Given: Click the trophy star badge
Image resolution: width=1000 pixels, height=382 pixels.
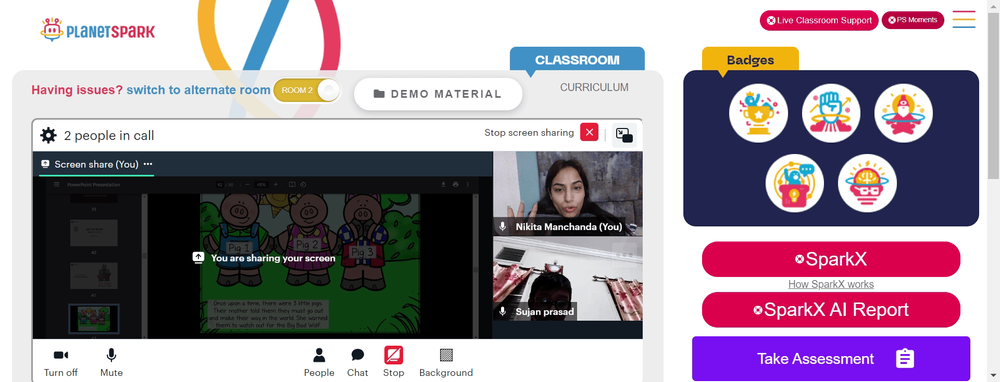Looking at the screenshot, I should (x=758, y=114).
